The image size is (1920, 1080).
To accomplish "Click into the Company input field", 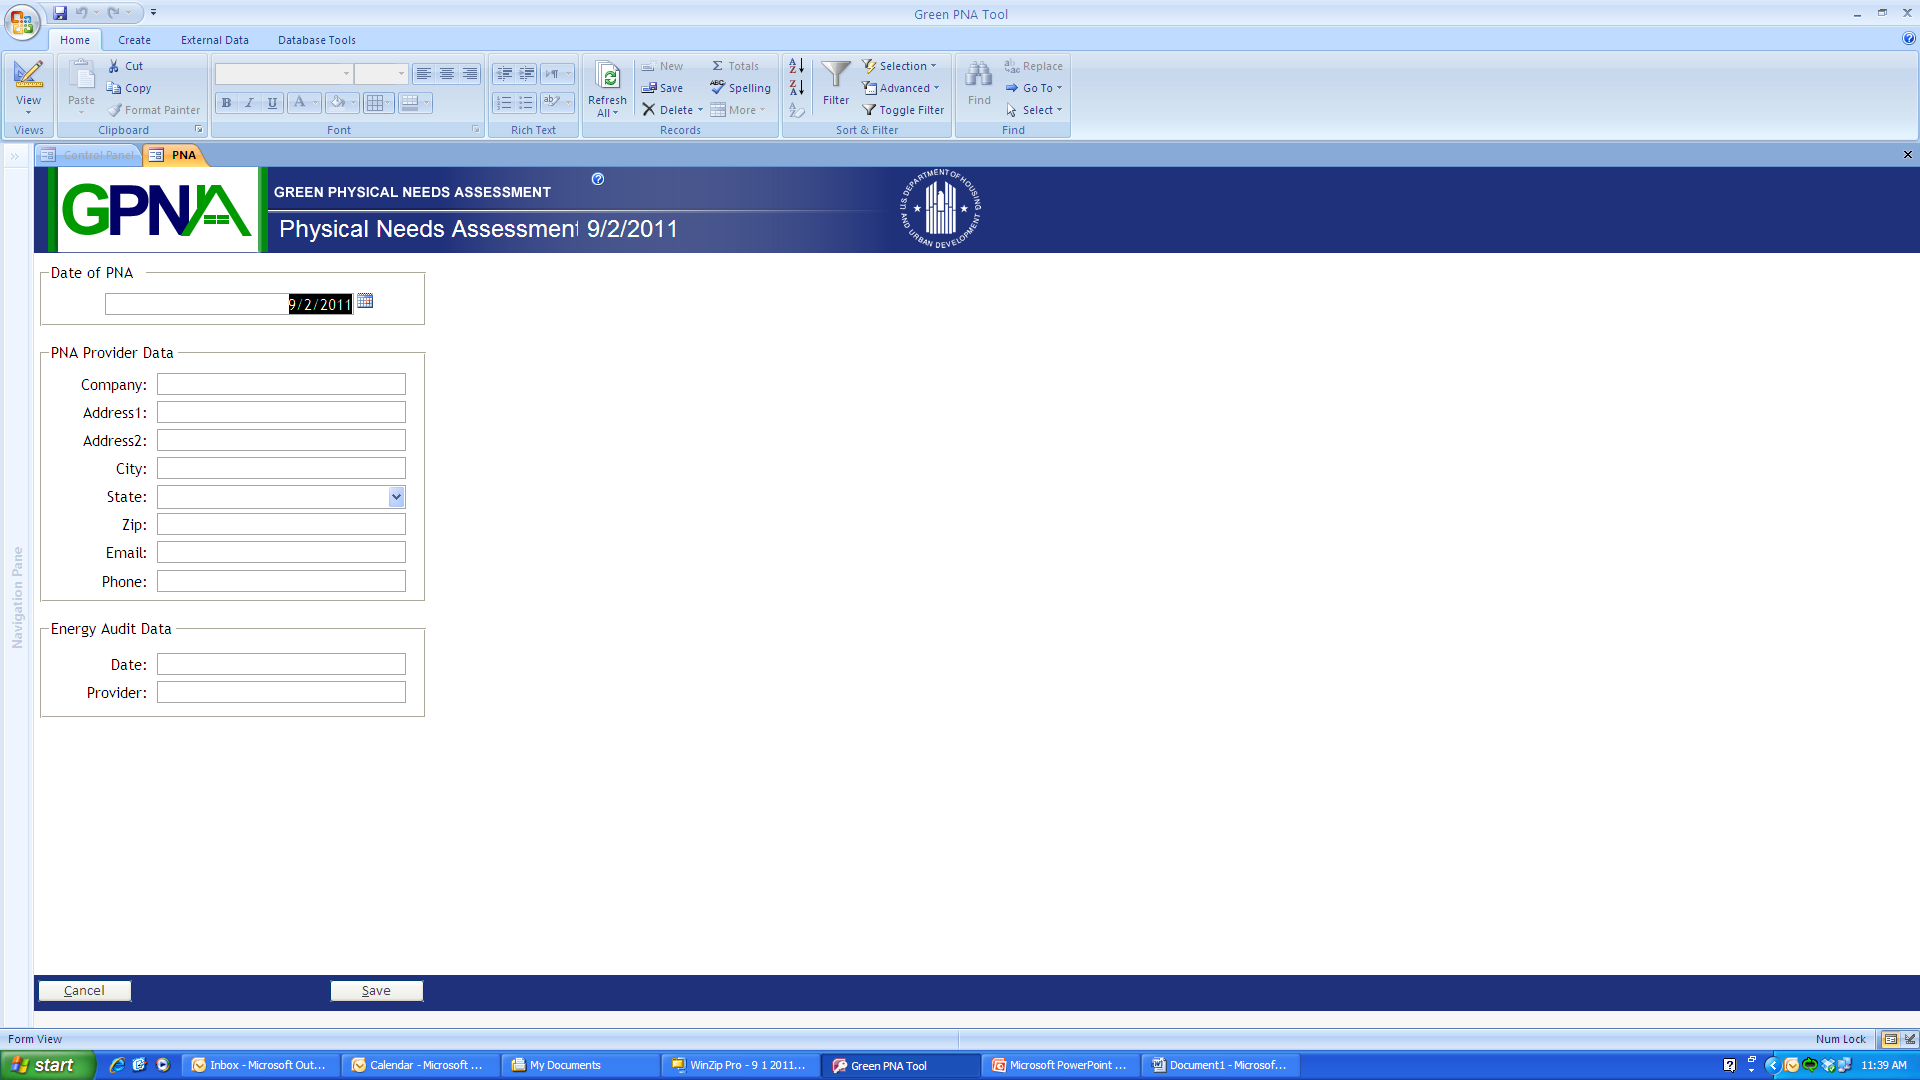I will [281, 385].
